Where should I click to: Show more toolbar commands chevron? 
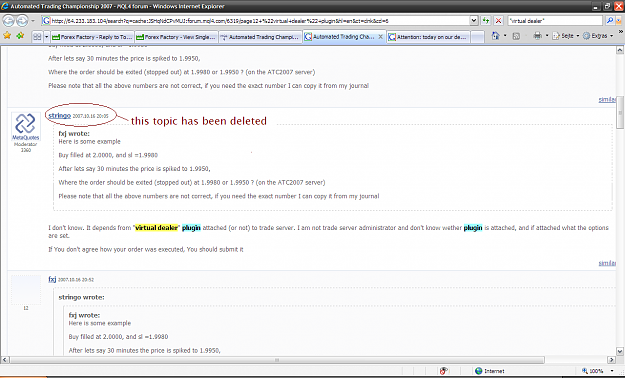click(x=620, y=31)
